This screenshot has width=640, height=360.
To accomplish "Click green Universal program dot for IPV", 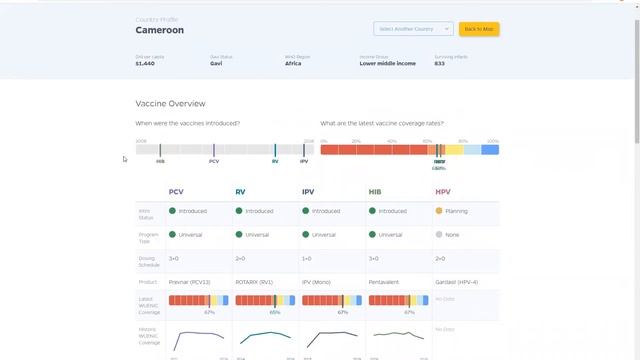I will tap(305, 235).
